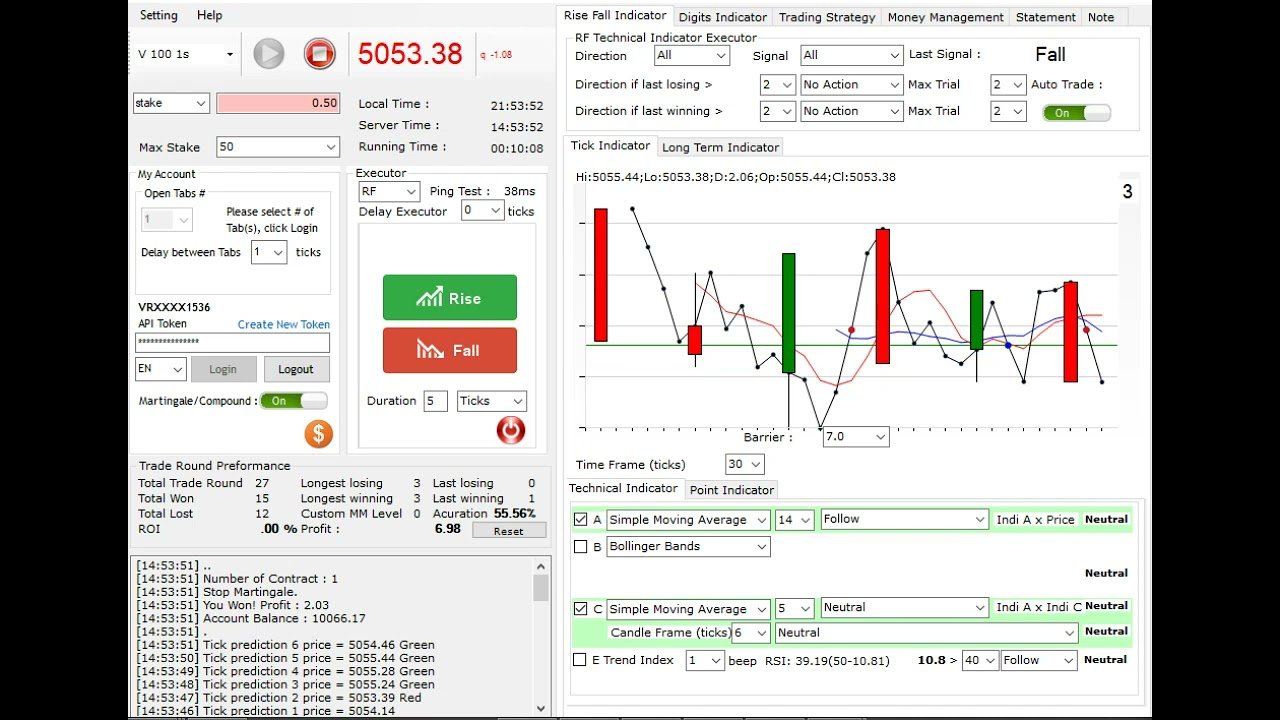The height and width of the screenshot is (720, 1280).
Task: Select the Rise Fall Indicator tab
Action: [615, 15]
